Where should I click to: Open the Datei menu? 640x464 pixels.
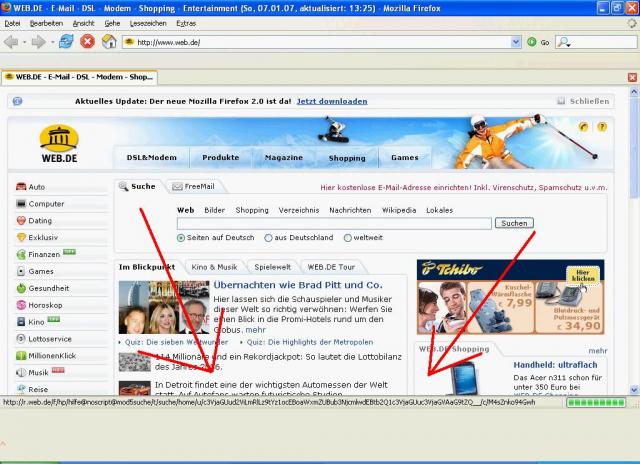point(12,24)
